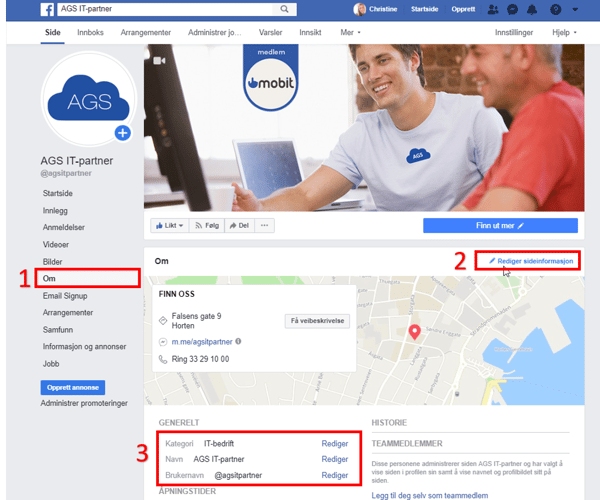Select Jobb in the left sidebar

coord(51,364)
